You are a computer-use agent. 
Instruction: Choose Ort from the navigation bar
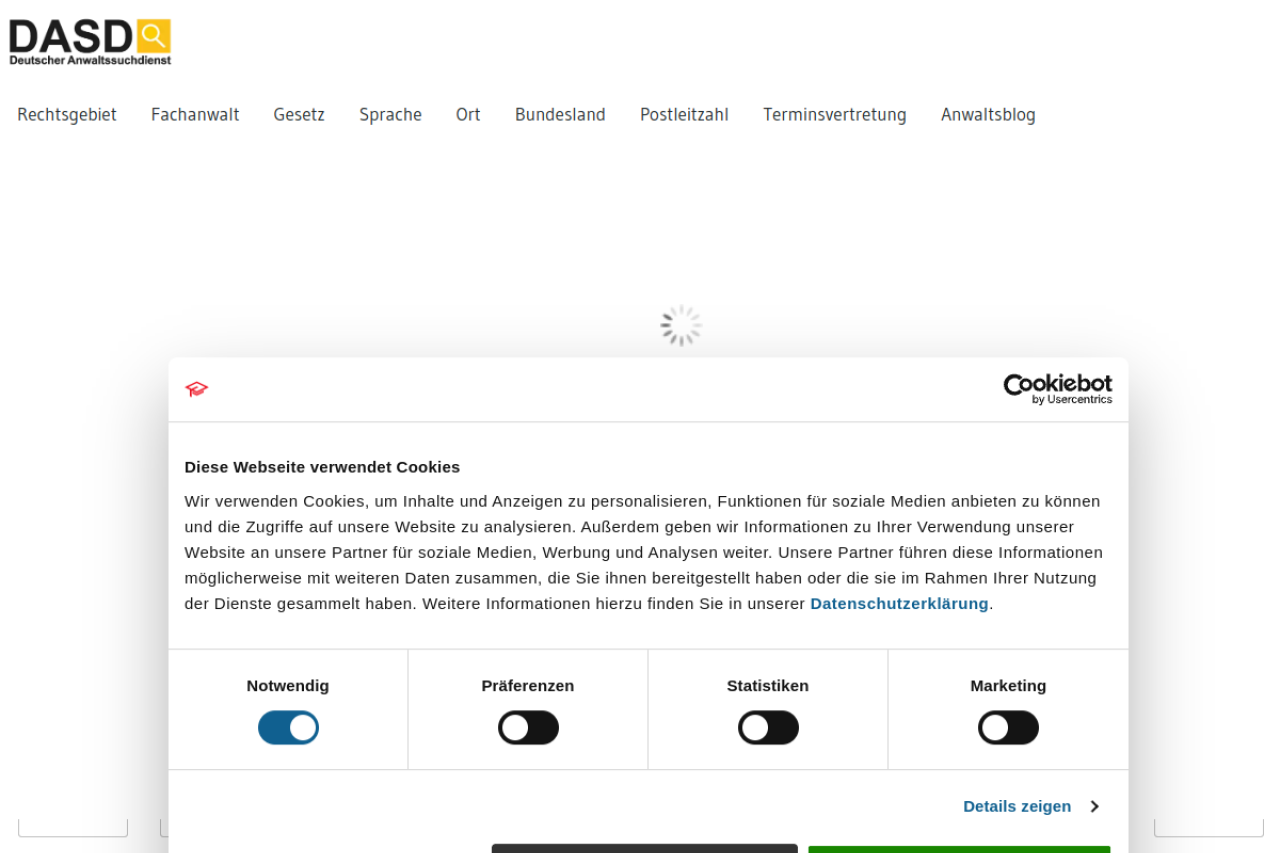468,115
